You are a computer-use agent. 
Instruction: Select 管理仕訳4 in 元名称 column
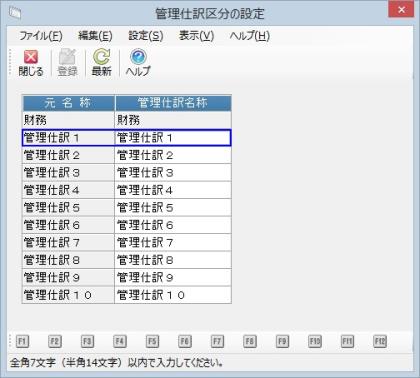[68, 190]
